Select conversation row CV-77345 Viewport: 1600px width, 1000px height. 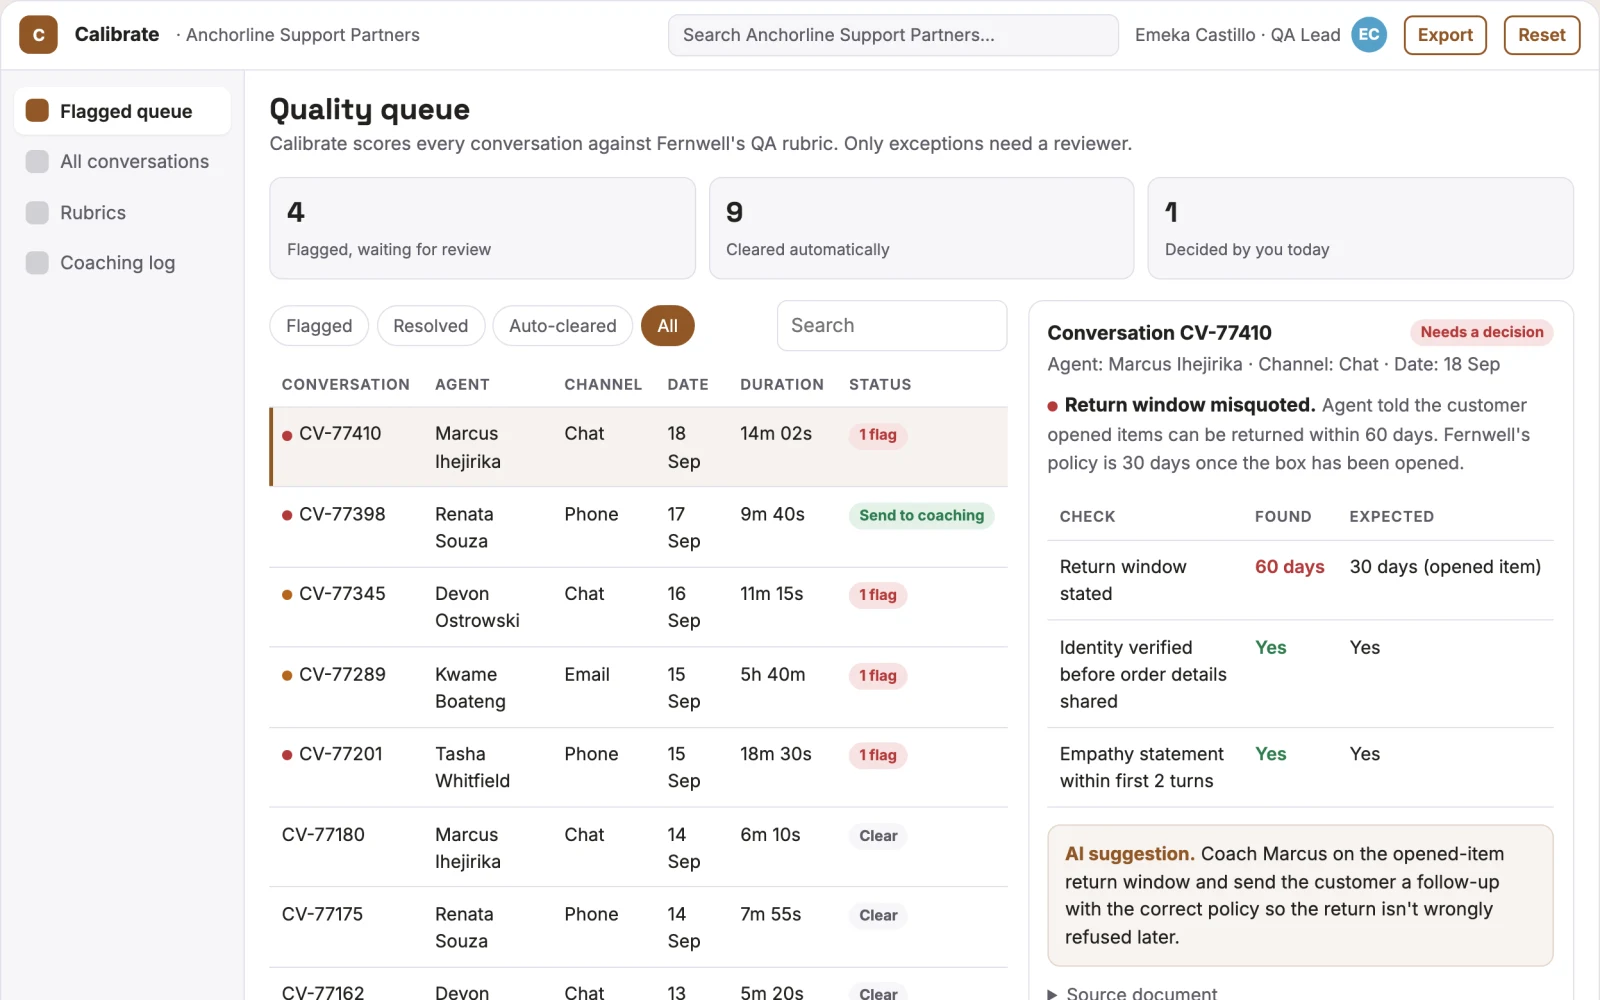tap(639, 607)
